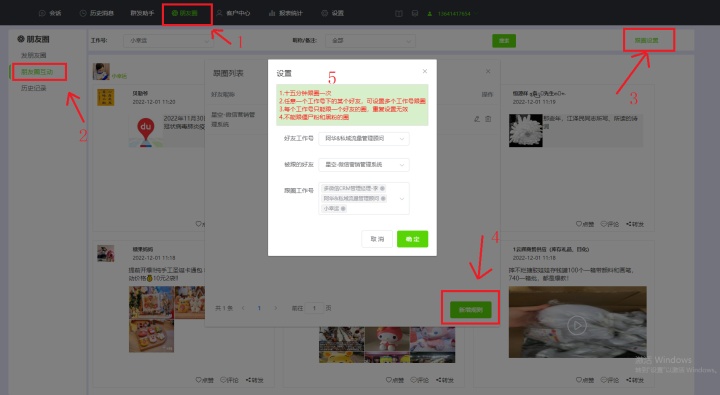Focus the 前往 page number input
The height and width of the screenshot is (395, 720).
pos(315,308)
